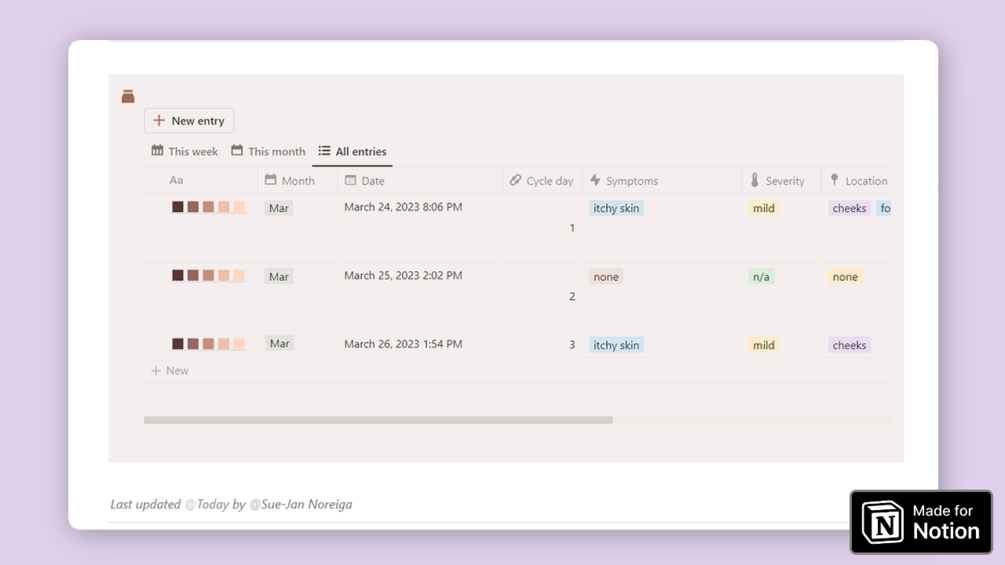1005x565 pixels.
Task: Click the n/a severity tag
Action: click(761, 277)
